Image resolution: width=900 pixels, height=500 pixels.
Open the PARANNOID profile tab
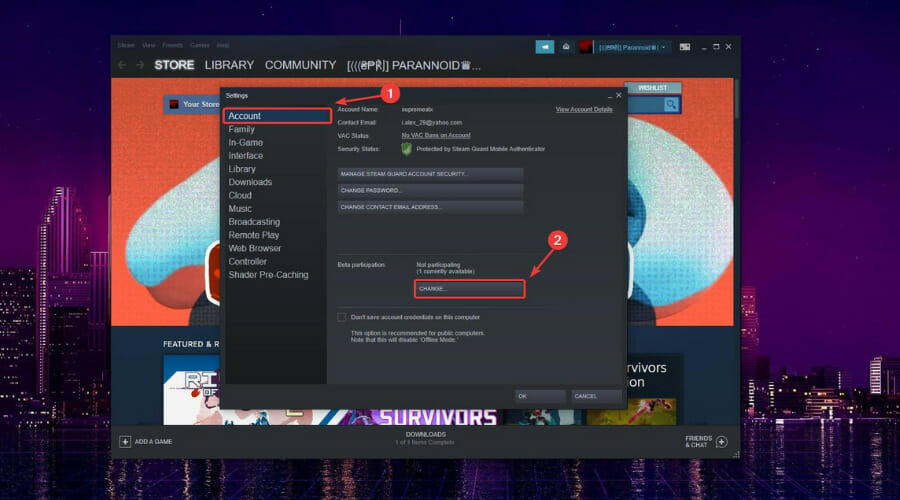pyautogui.click(x=413, y=65)
